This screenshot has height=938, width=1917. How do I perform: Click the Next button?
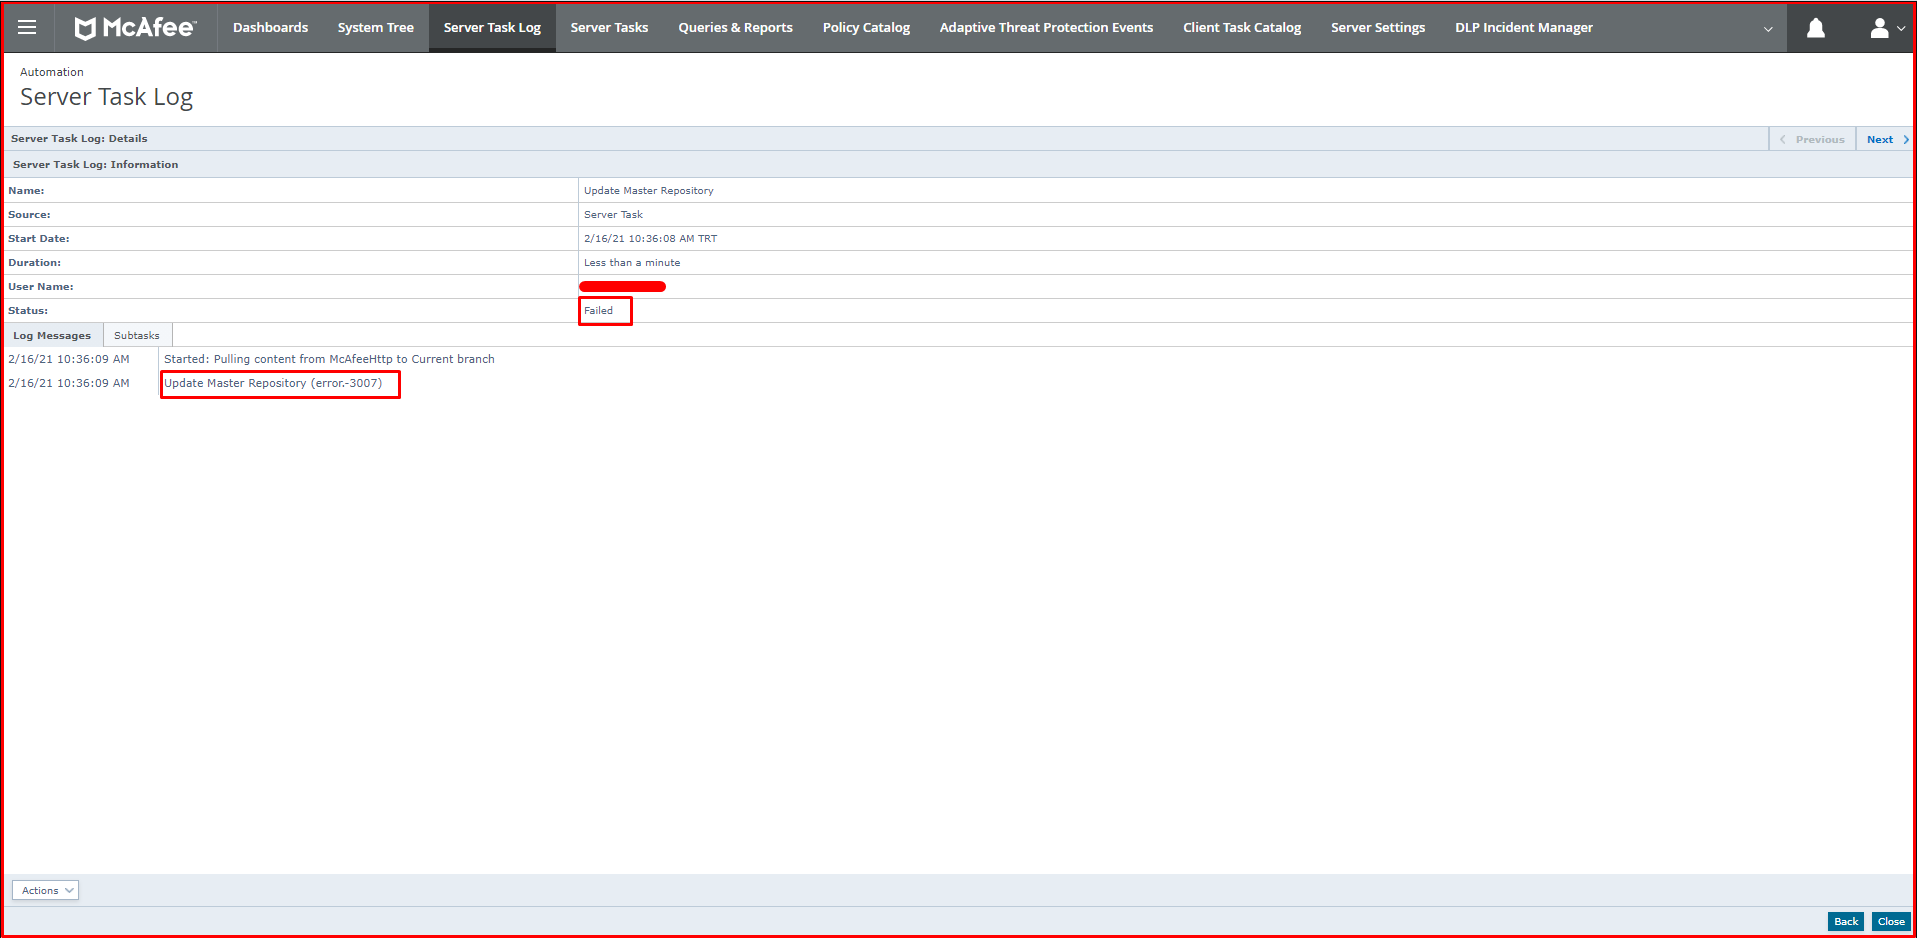click(x=1885, y=139)
